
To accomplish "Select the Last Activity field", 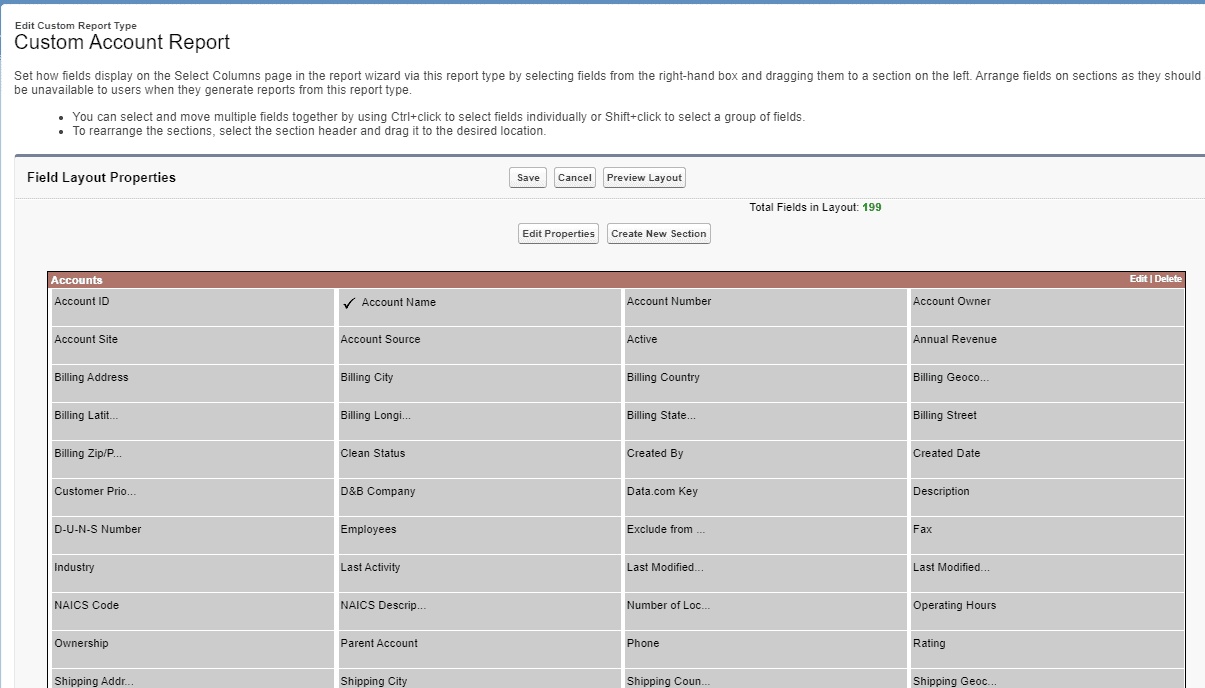I will tap(480, 573).
